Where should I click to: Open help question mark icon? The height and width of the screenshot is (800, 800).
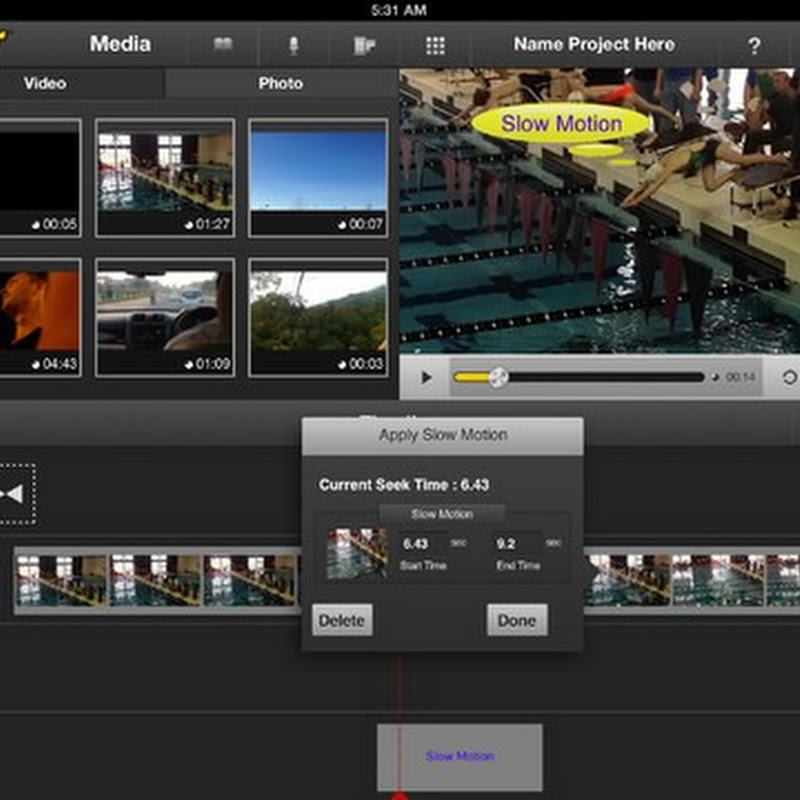[754, 46]
